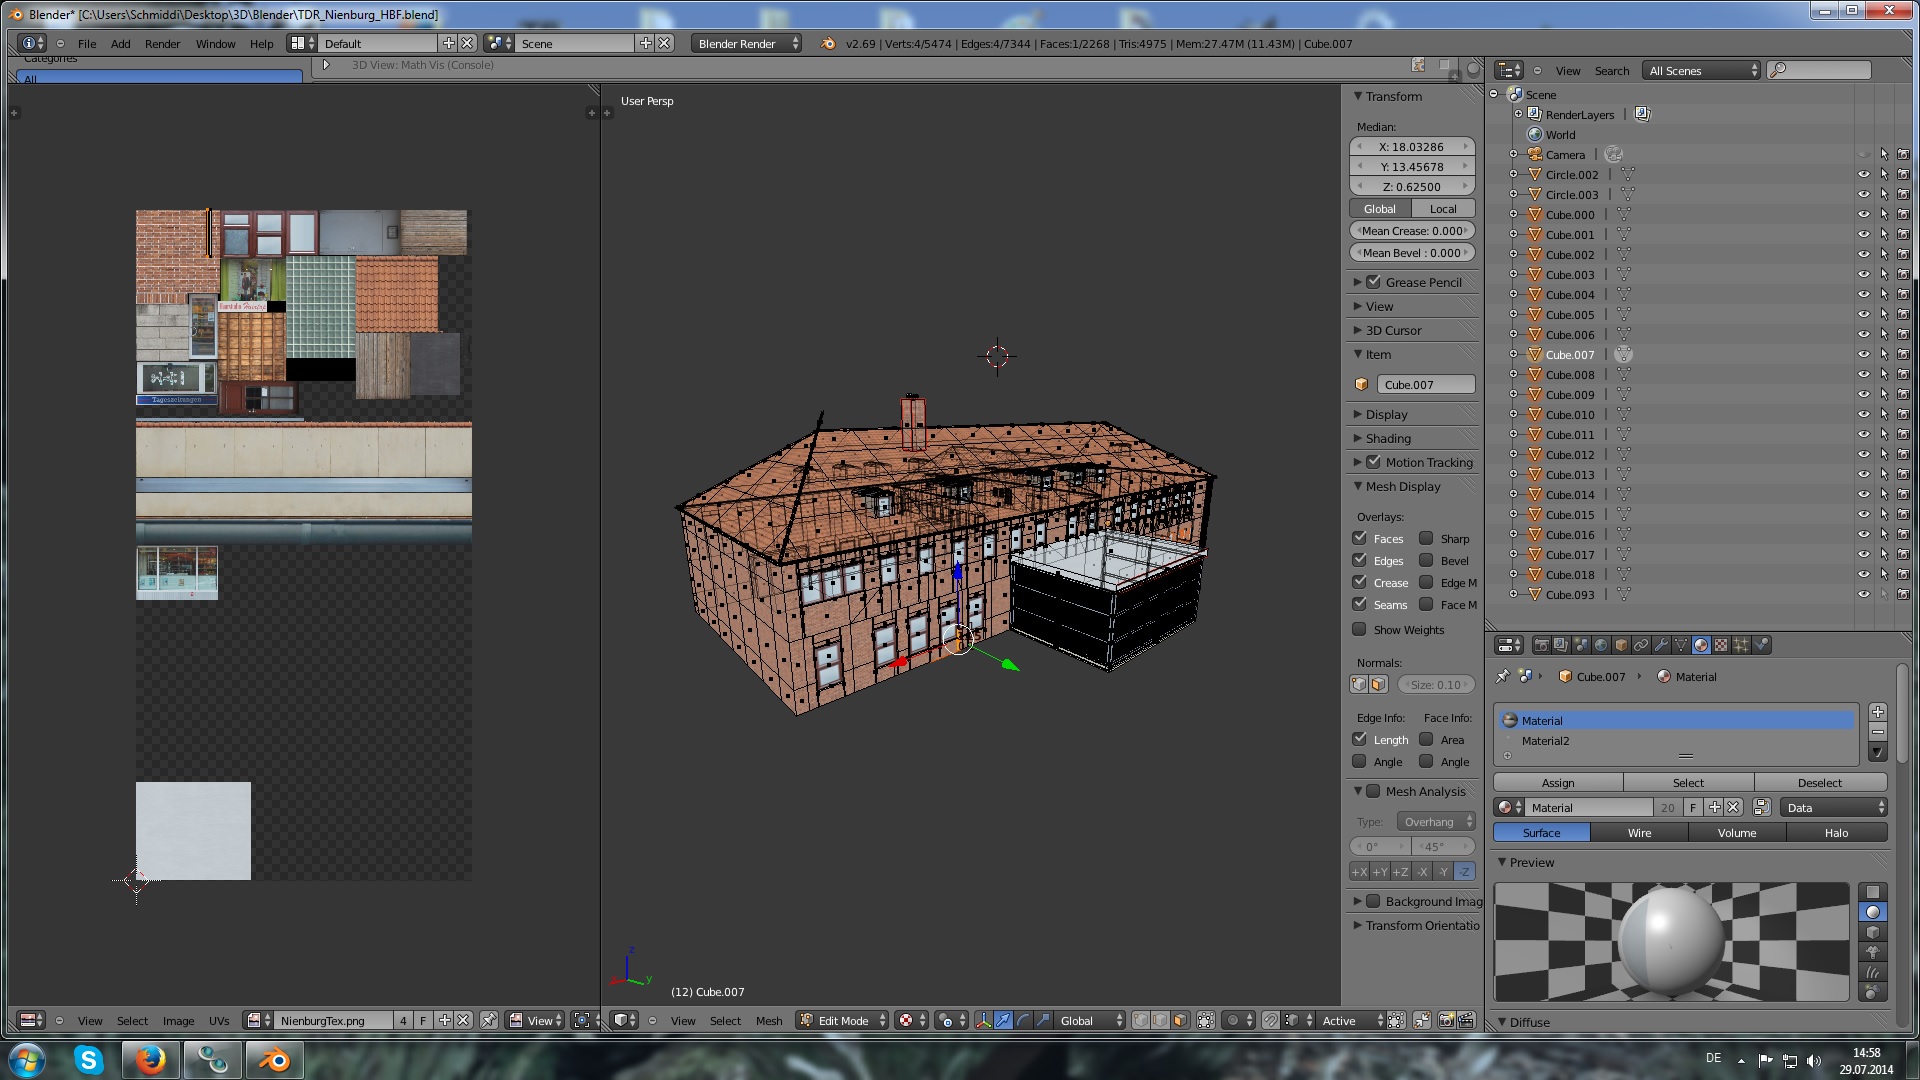Open the Render menu
Viewport: 1920px width, 1080px height.
coord(162,43)
